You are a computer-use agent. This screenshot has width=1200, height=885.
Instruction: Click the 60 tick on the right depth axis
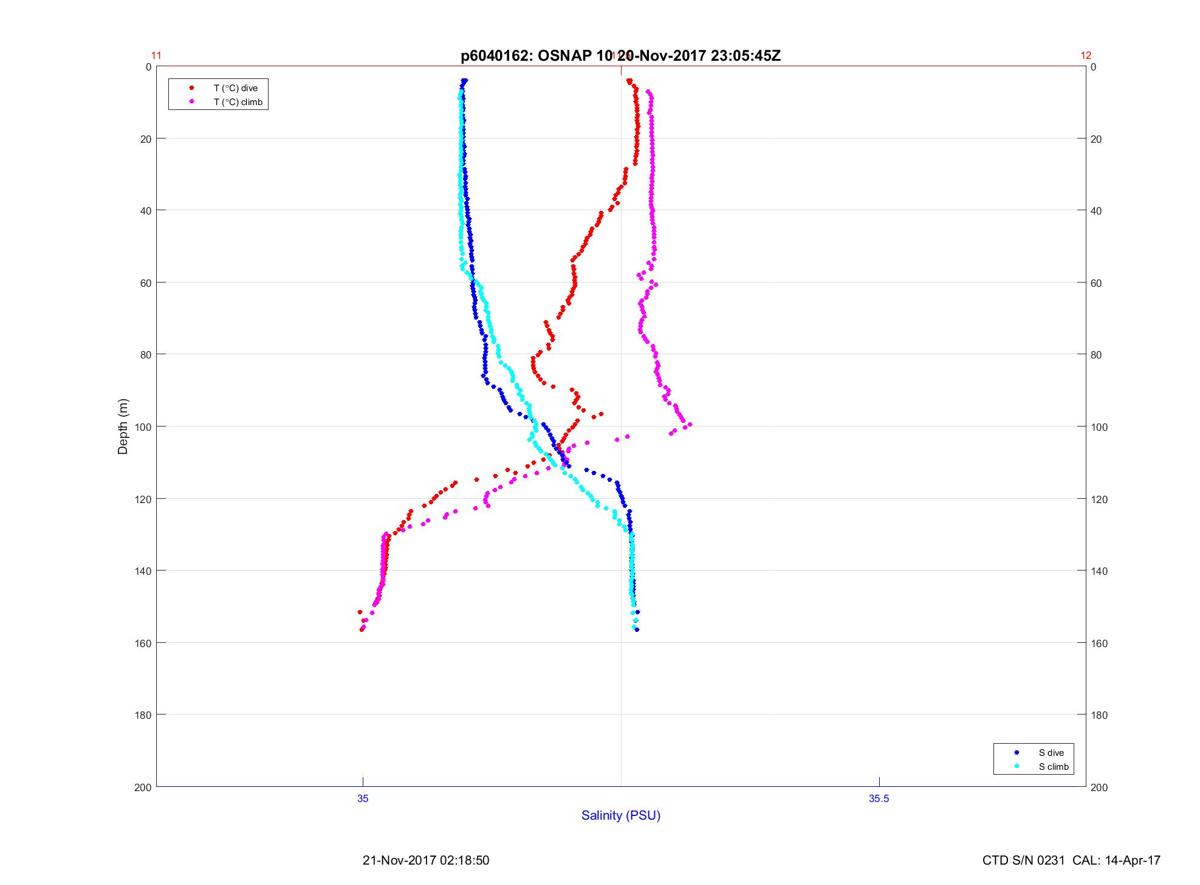tap(1096, 283)
